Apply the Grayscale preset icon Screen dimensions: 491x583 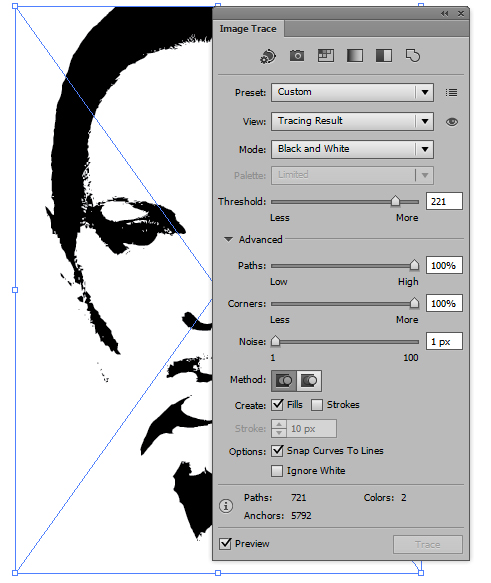(x=355, y=56)
